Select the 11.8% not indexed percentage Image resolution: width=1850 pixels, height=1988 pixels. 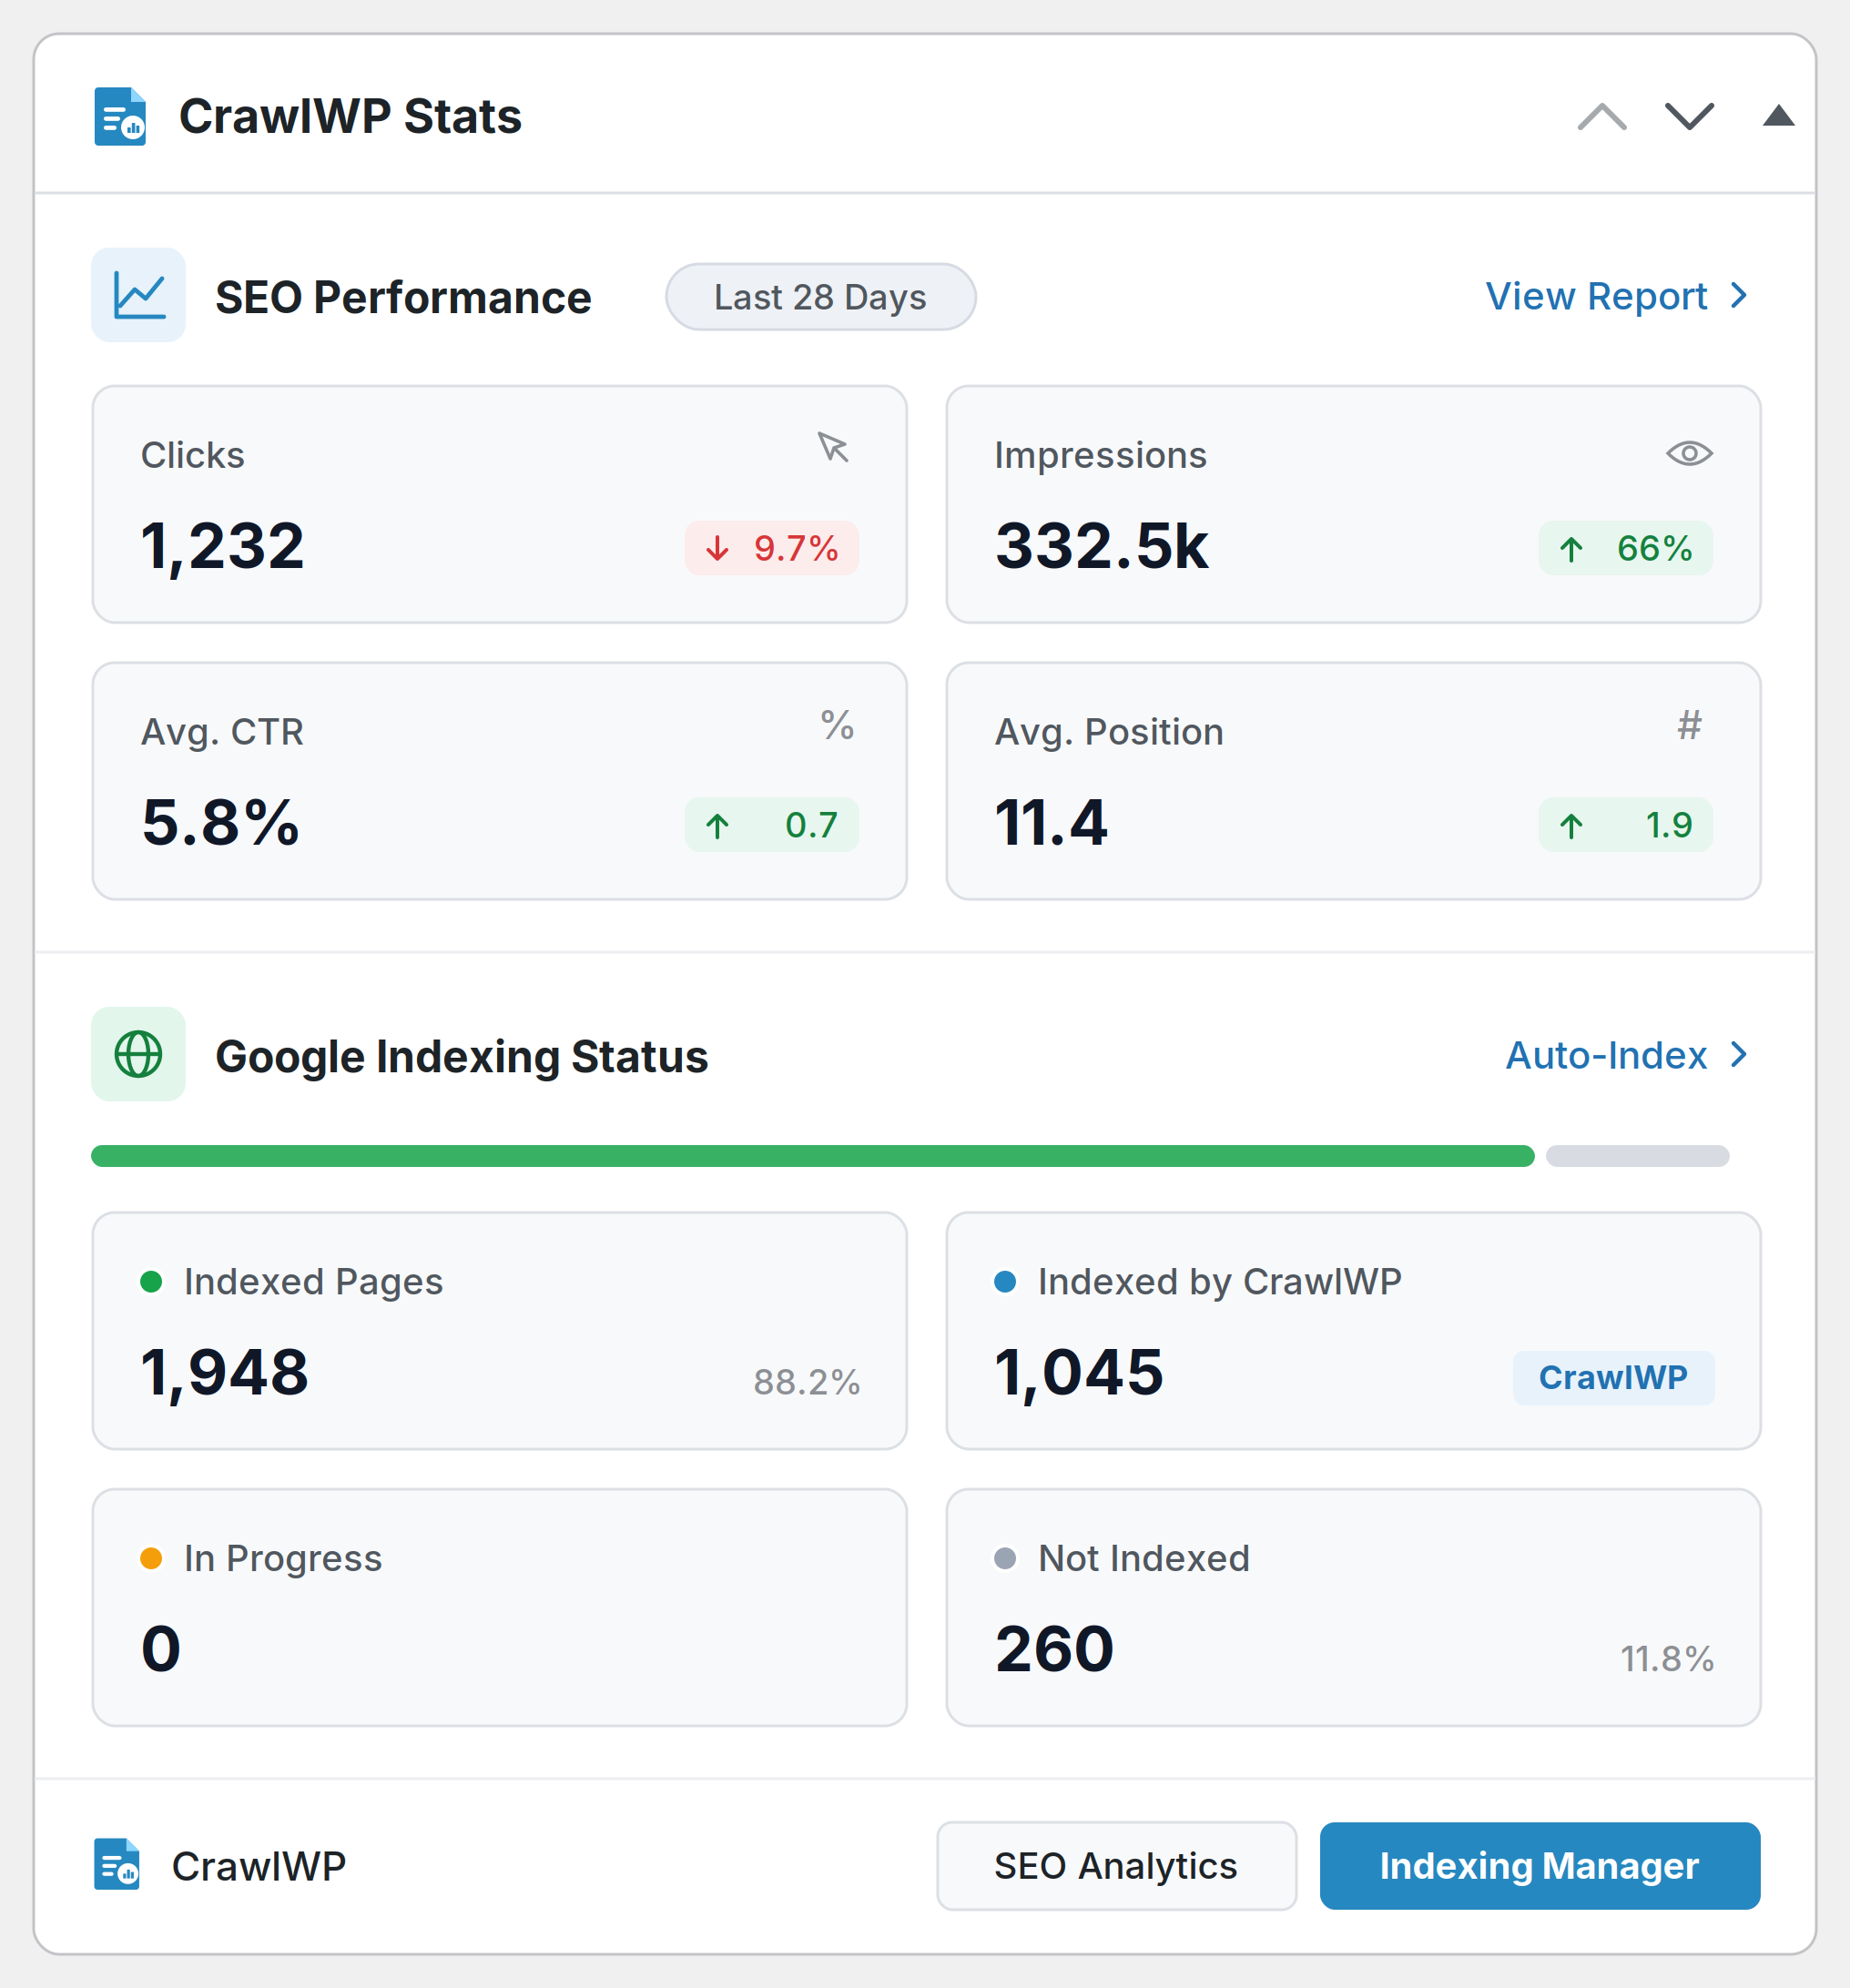click(1667, 1659)
